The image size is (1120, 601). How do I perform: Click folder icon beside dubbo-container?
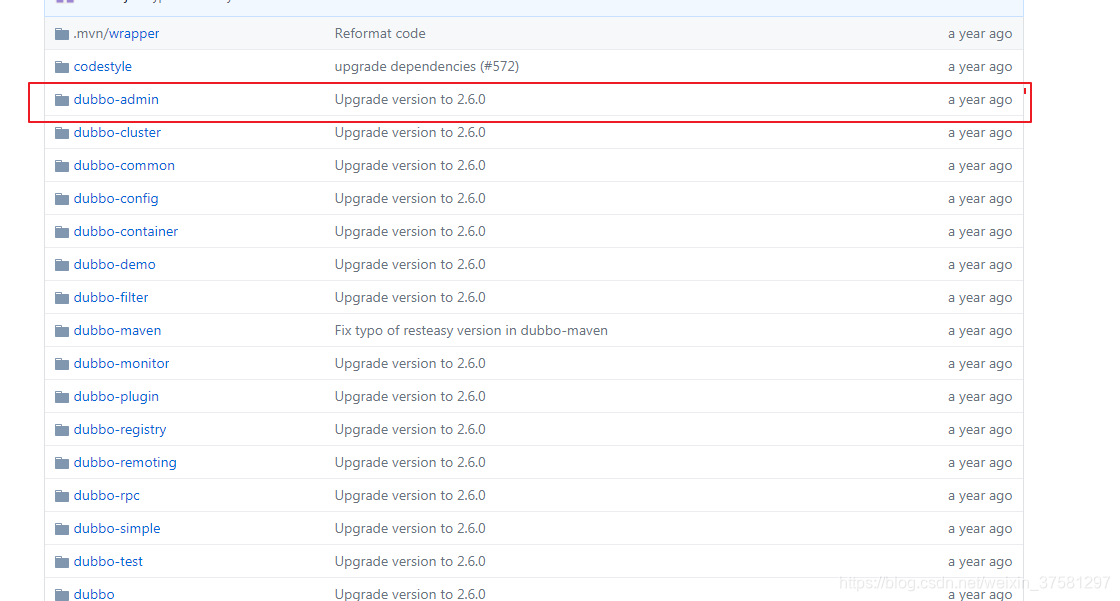(x=62, y=232)
